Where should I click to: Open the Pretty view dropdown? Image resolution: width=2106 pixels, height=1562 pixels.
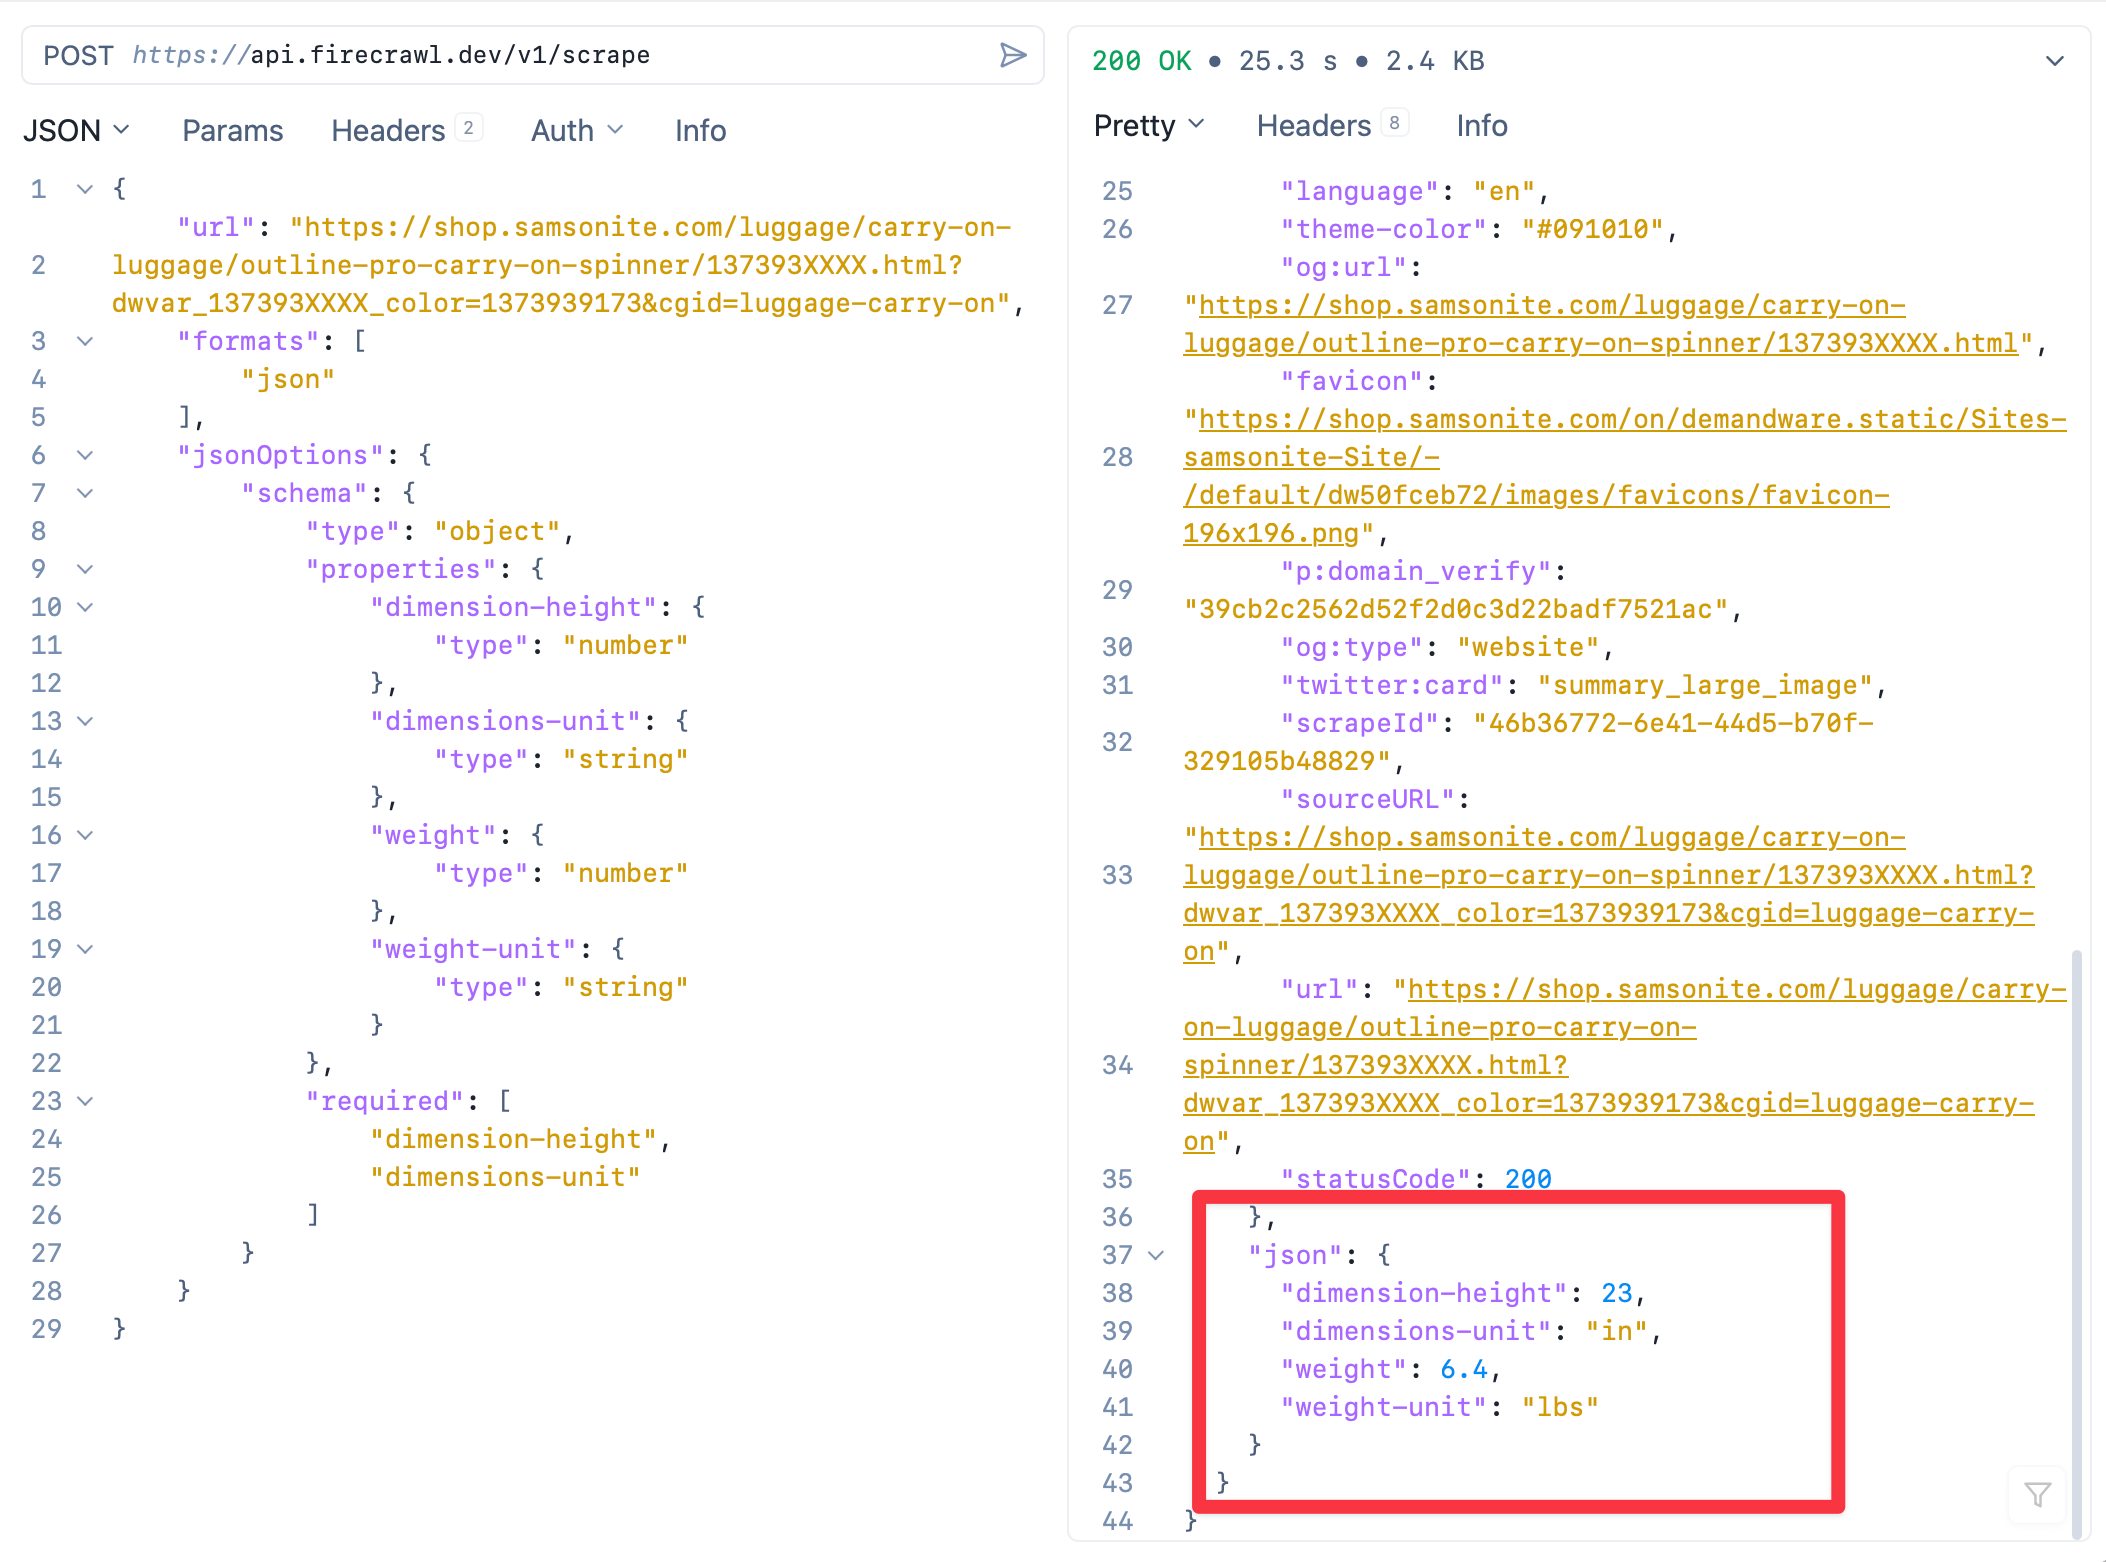point(1149,125)
